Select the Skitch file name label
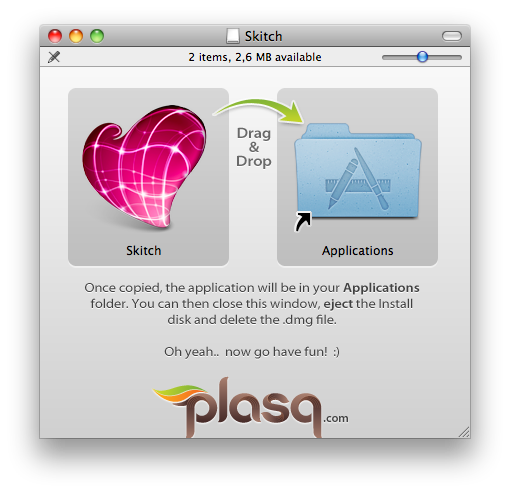This screenshot has height=493, width=510. (144, 251)
